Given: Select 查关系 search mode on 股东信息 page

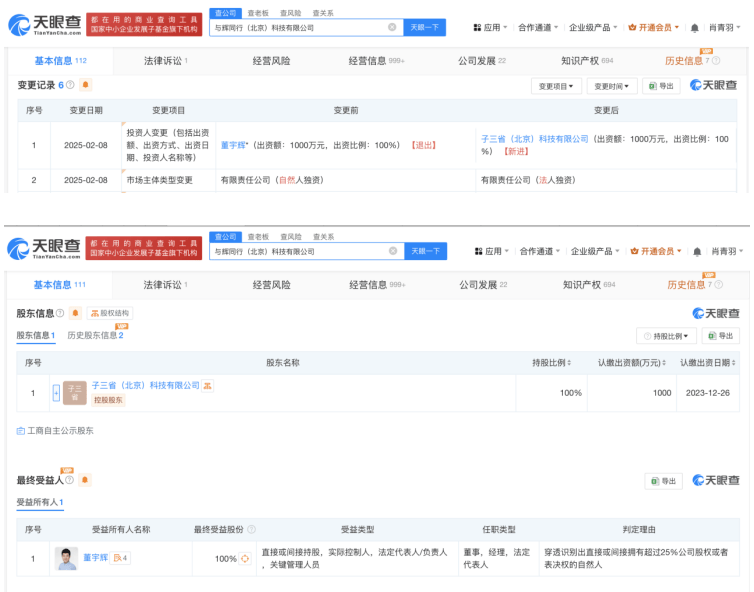Looking at the screenshot, I should (x=323, y=237).
